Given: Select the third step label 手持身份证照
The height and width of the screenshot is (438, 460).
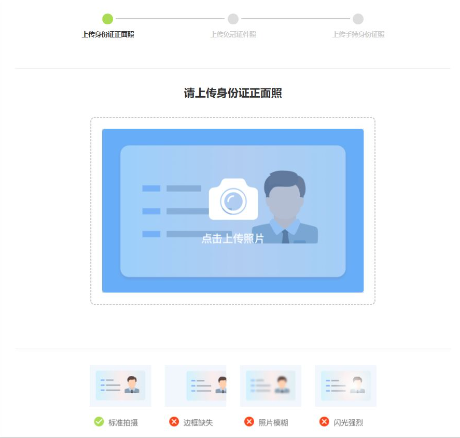Looking at the screenshot, I should point(358,34).
